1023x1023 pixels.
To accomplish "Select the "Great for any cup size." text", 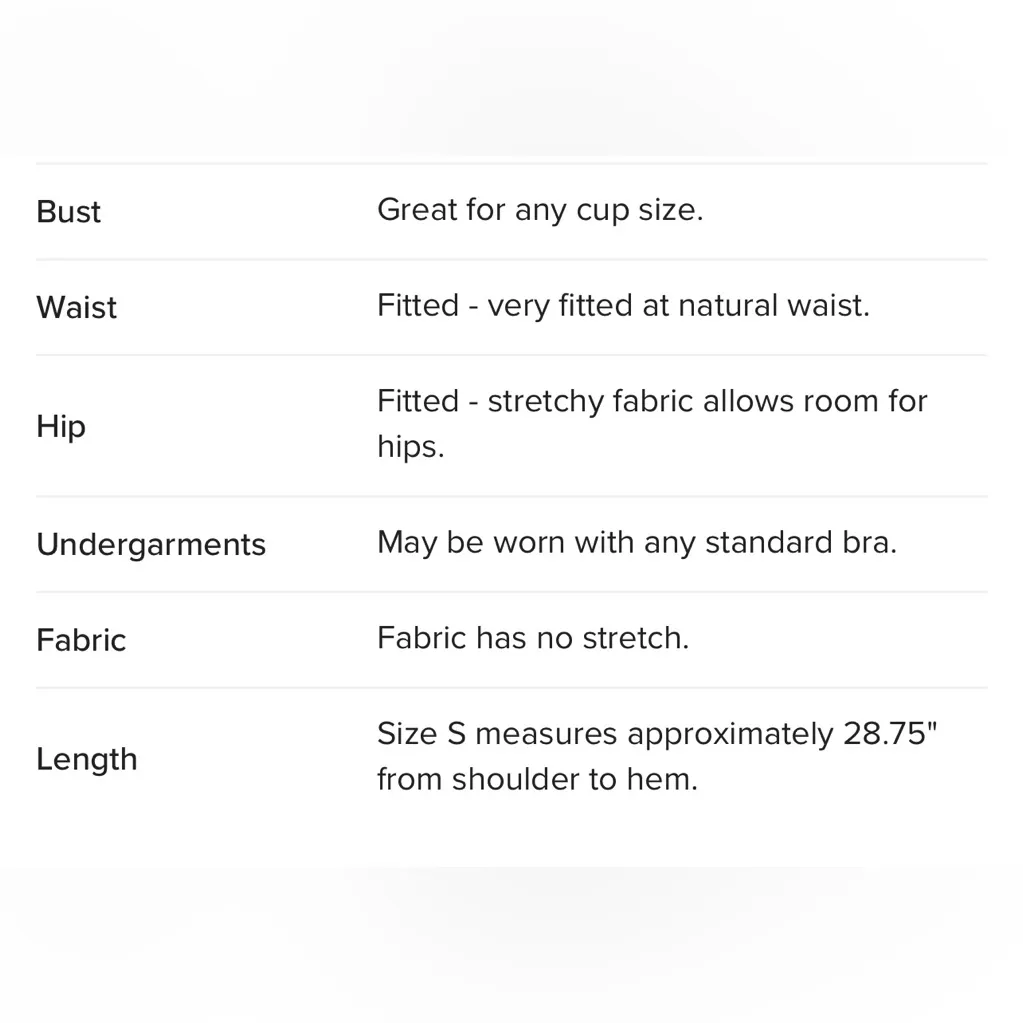I will (539, 210).
